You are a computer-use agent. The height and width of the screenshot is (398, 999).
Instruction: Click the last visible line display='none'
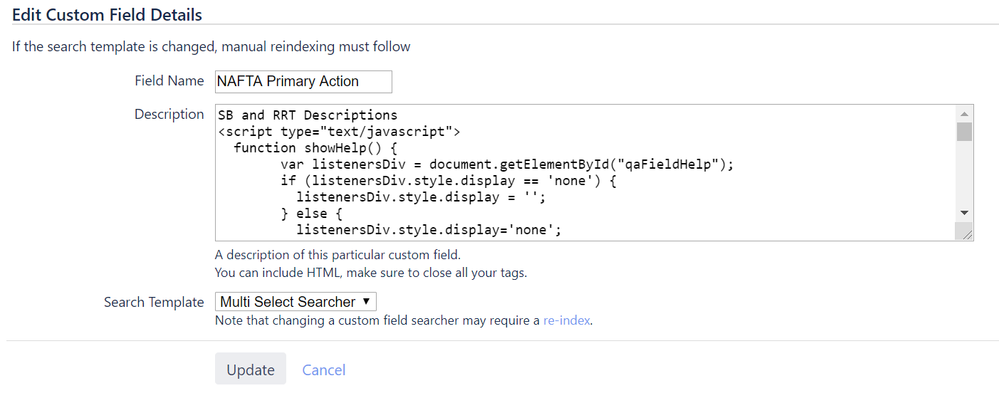point(429,230)
